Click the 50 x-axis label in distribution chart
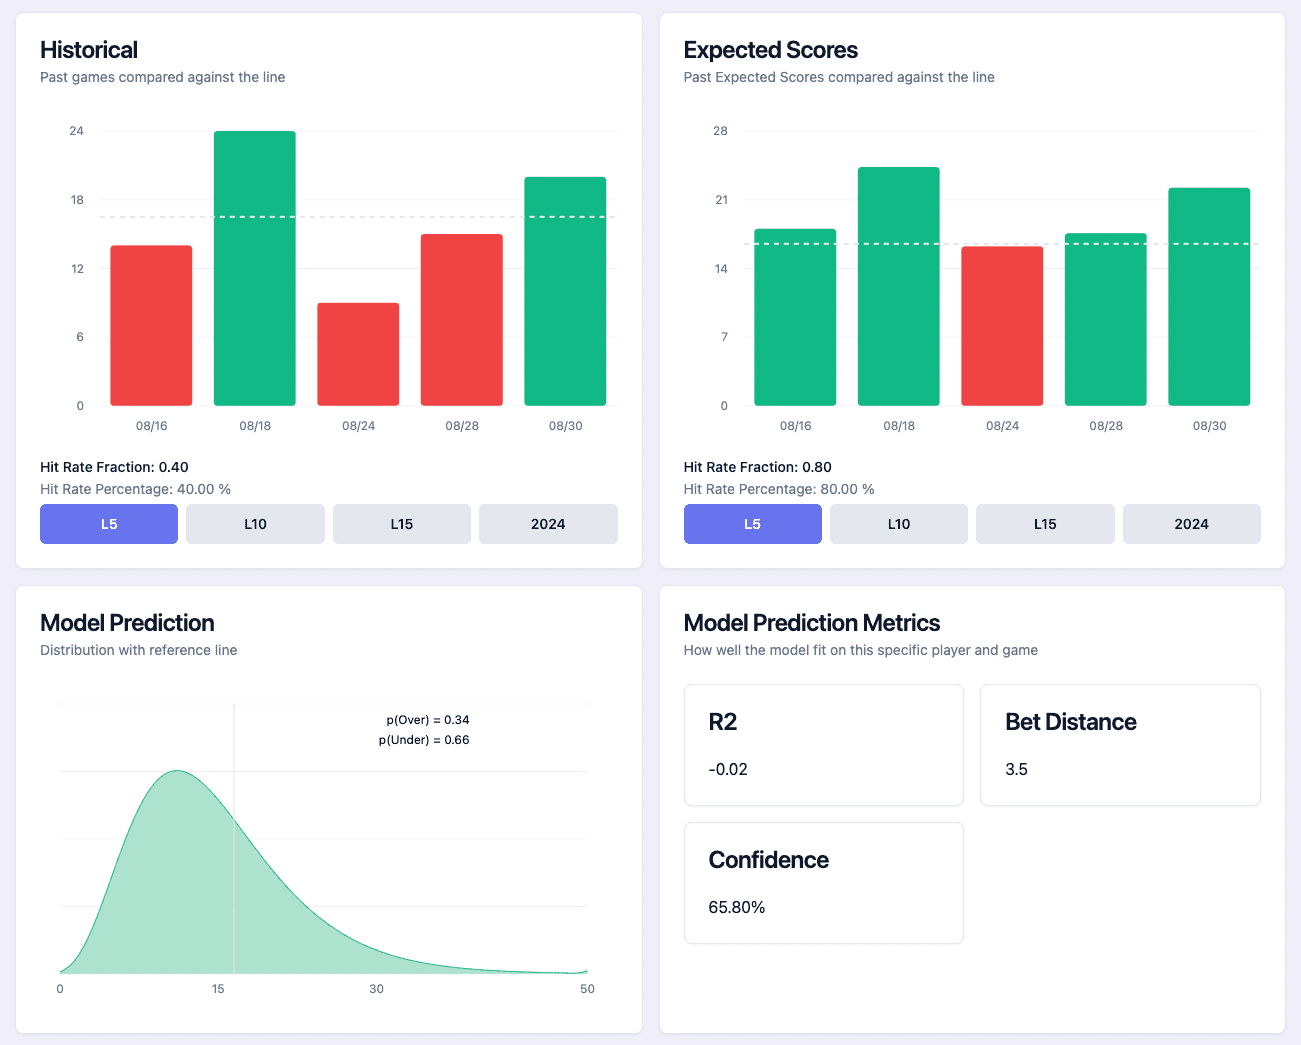Screen dimensions: 1301x1045 587,989
